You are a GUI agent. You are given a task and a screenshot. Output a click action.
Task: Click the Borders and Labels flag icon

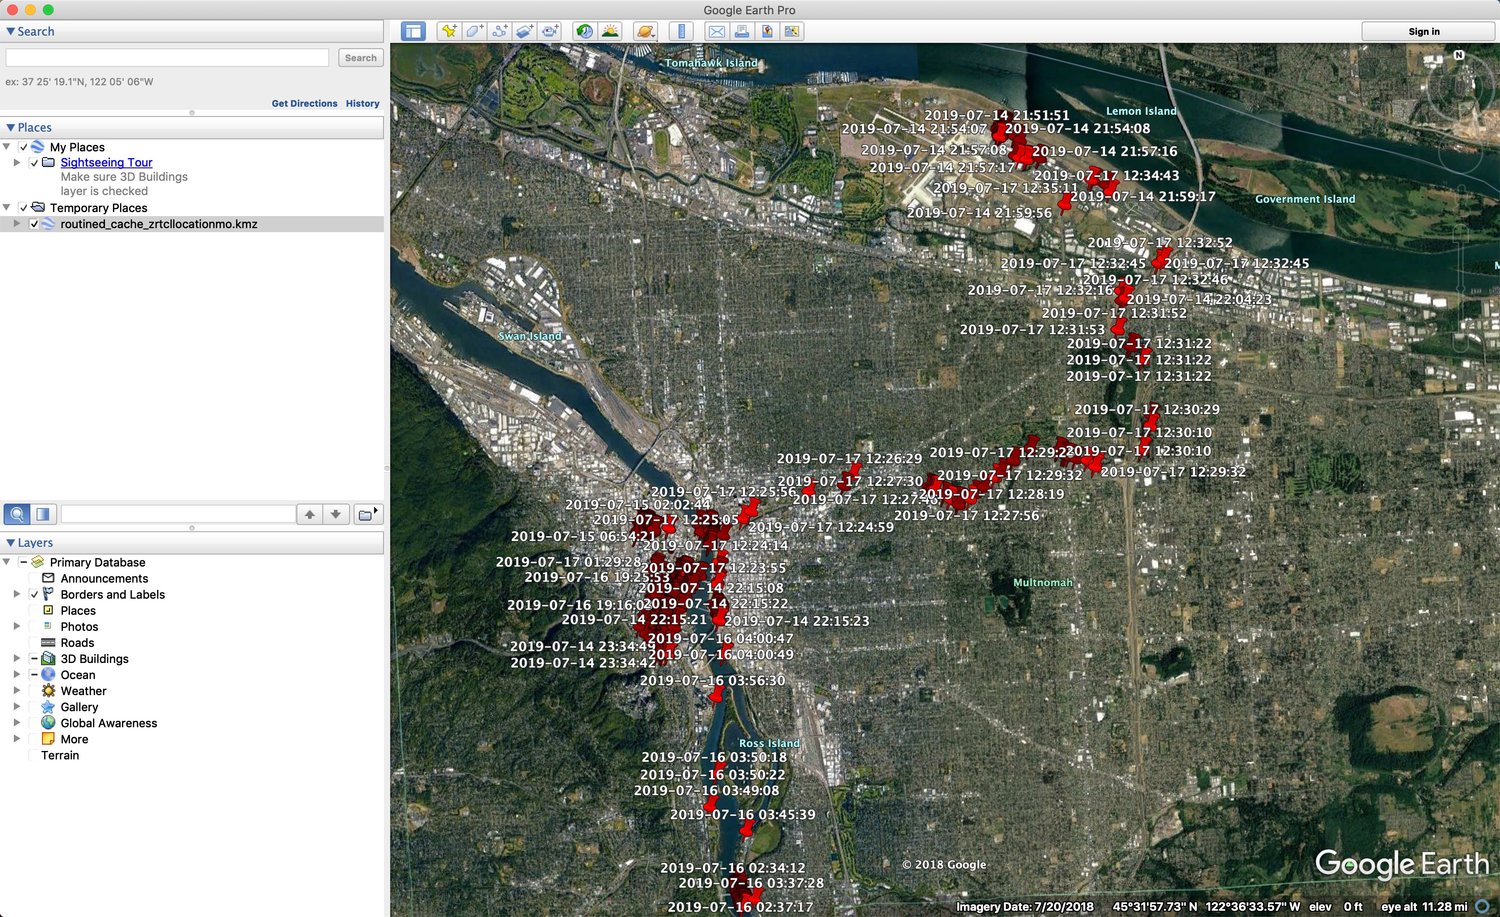click(48, 594)
